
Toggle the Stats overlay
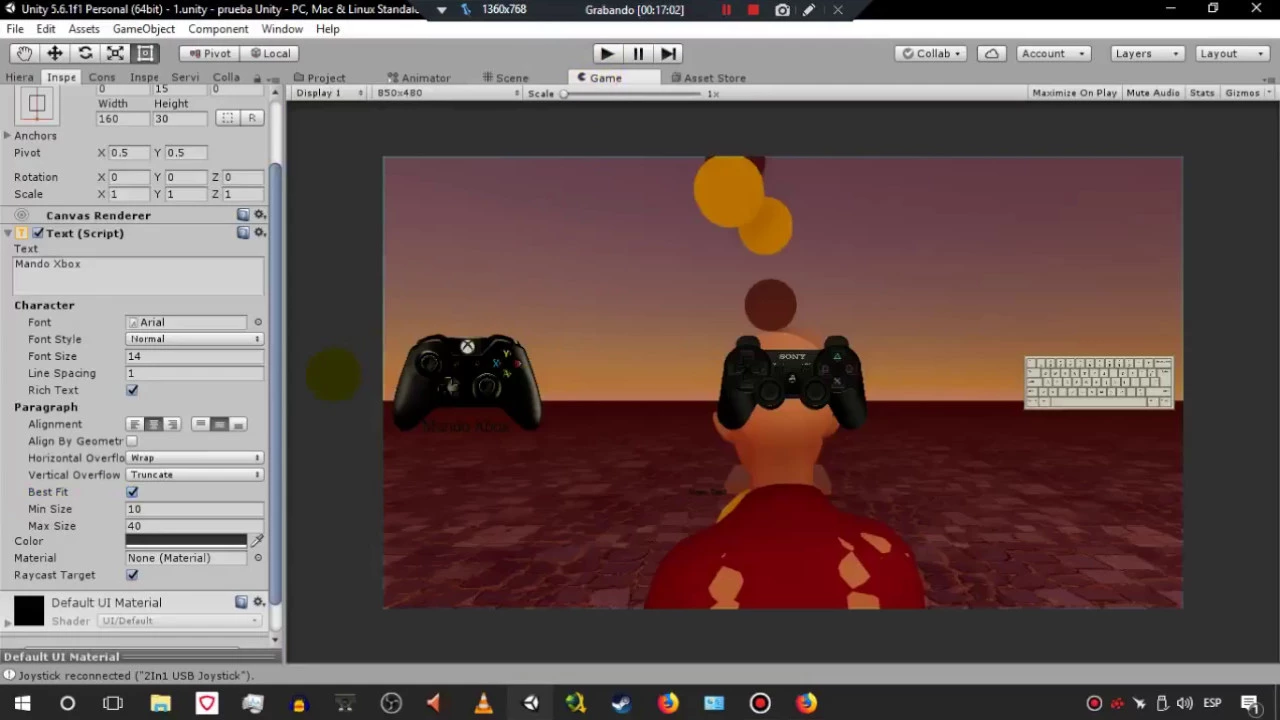(x=1202, y=93)
